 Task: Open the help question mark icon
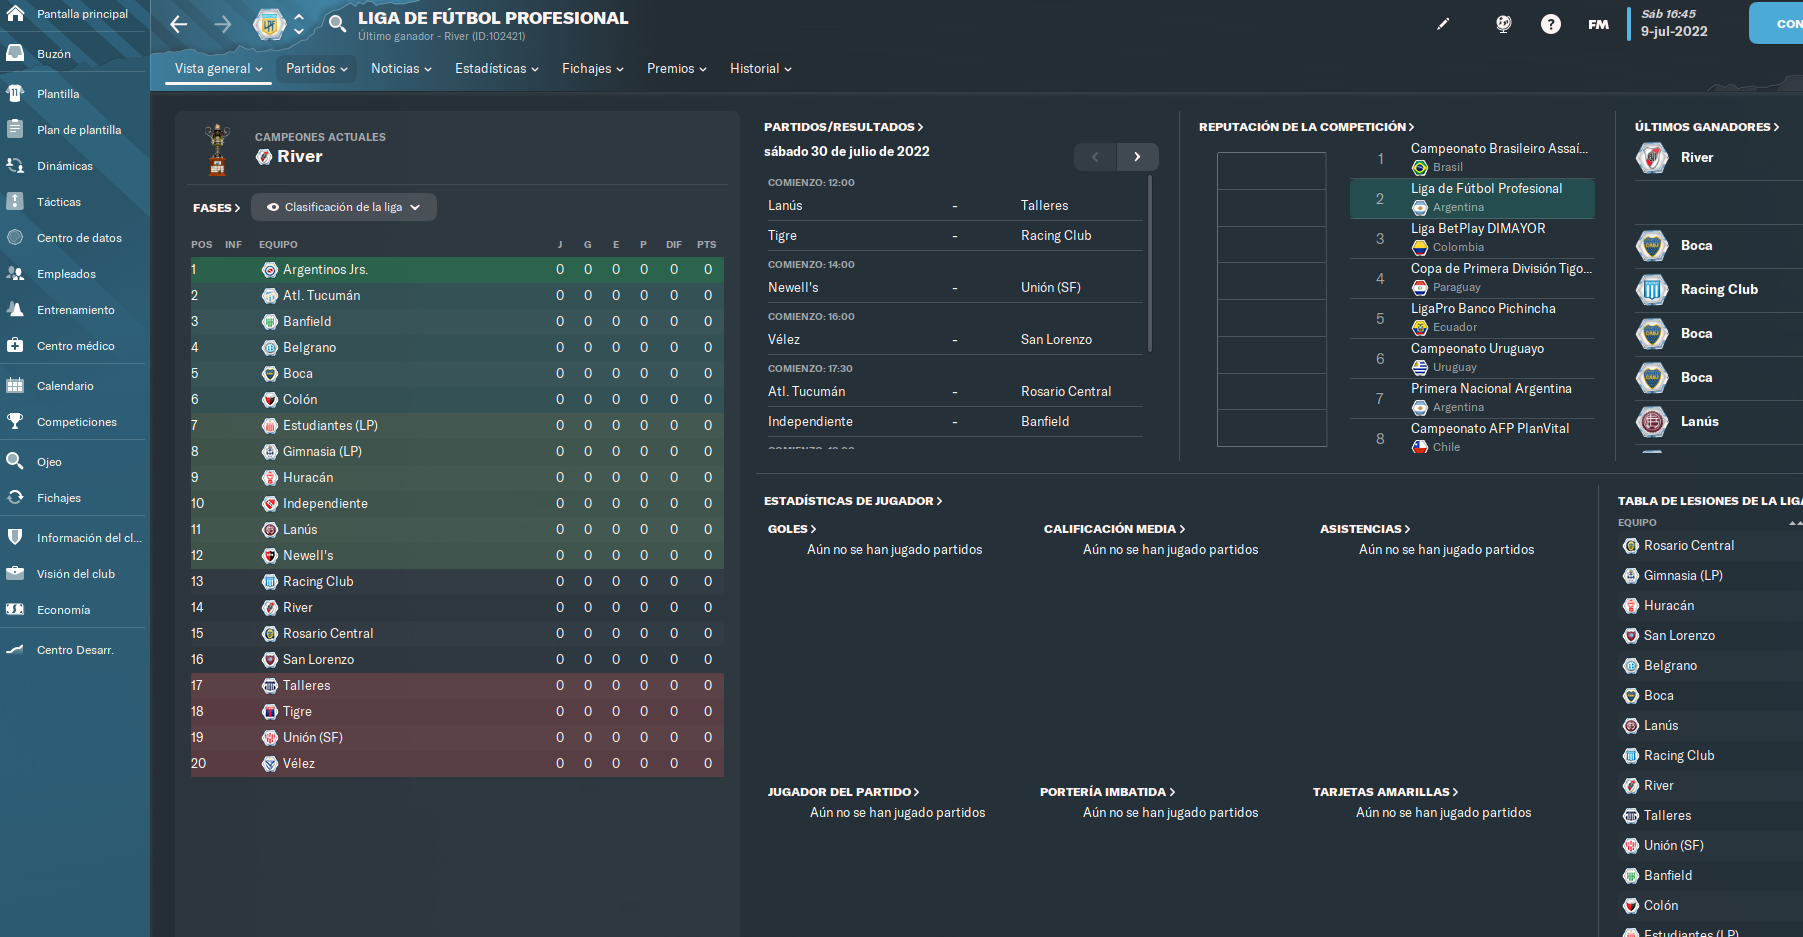1550,24
